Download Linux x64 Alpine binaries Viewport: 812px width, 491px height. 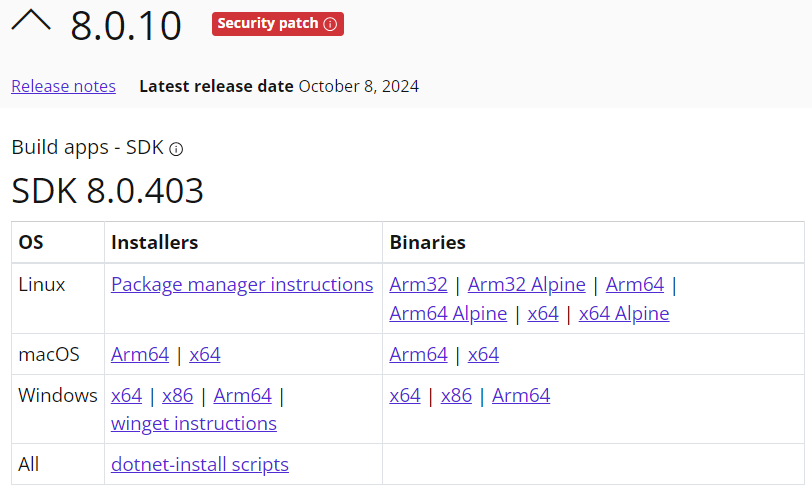[624, 314]
